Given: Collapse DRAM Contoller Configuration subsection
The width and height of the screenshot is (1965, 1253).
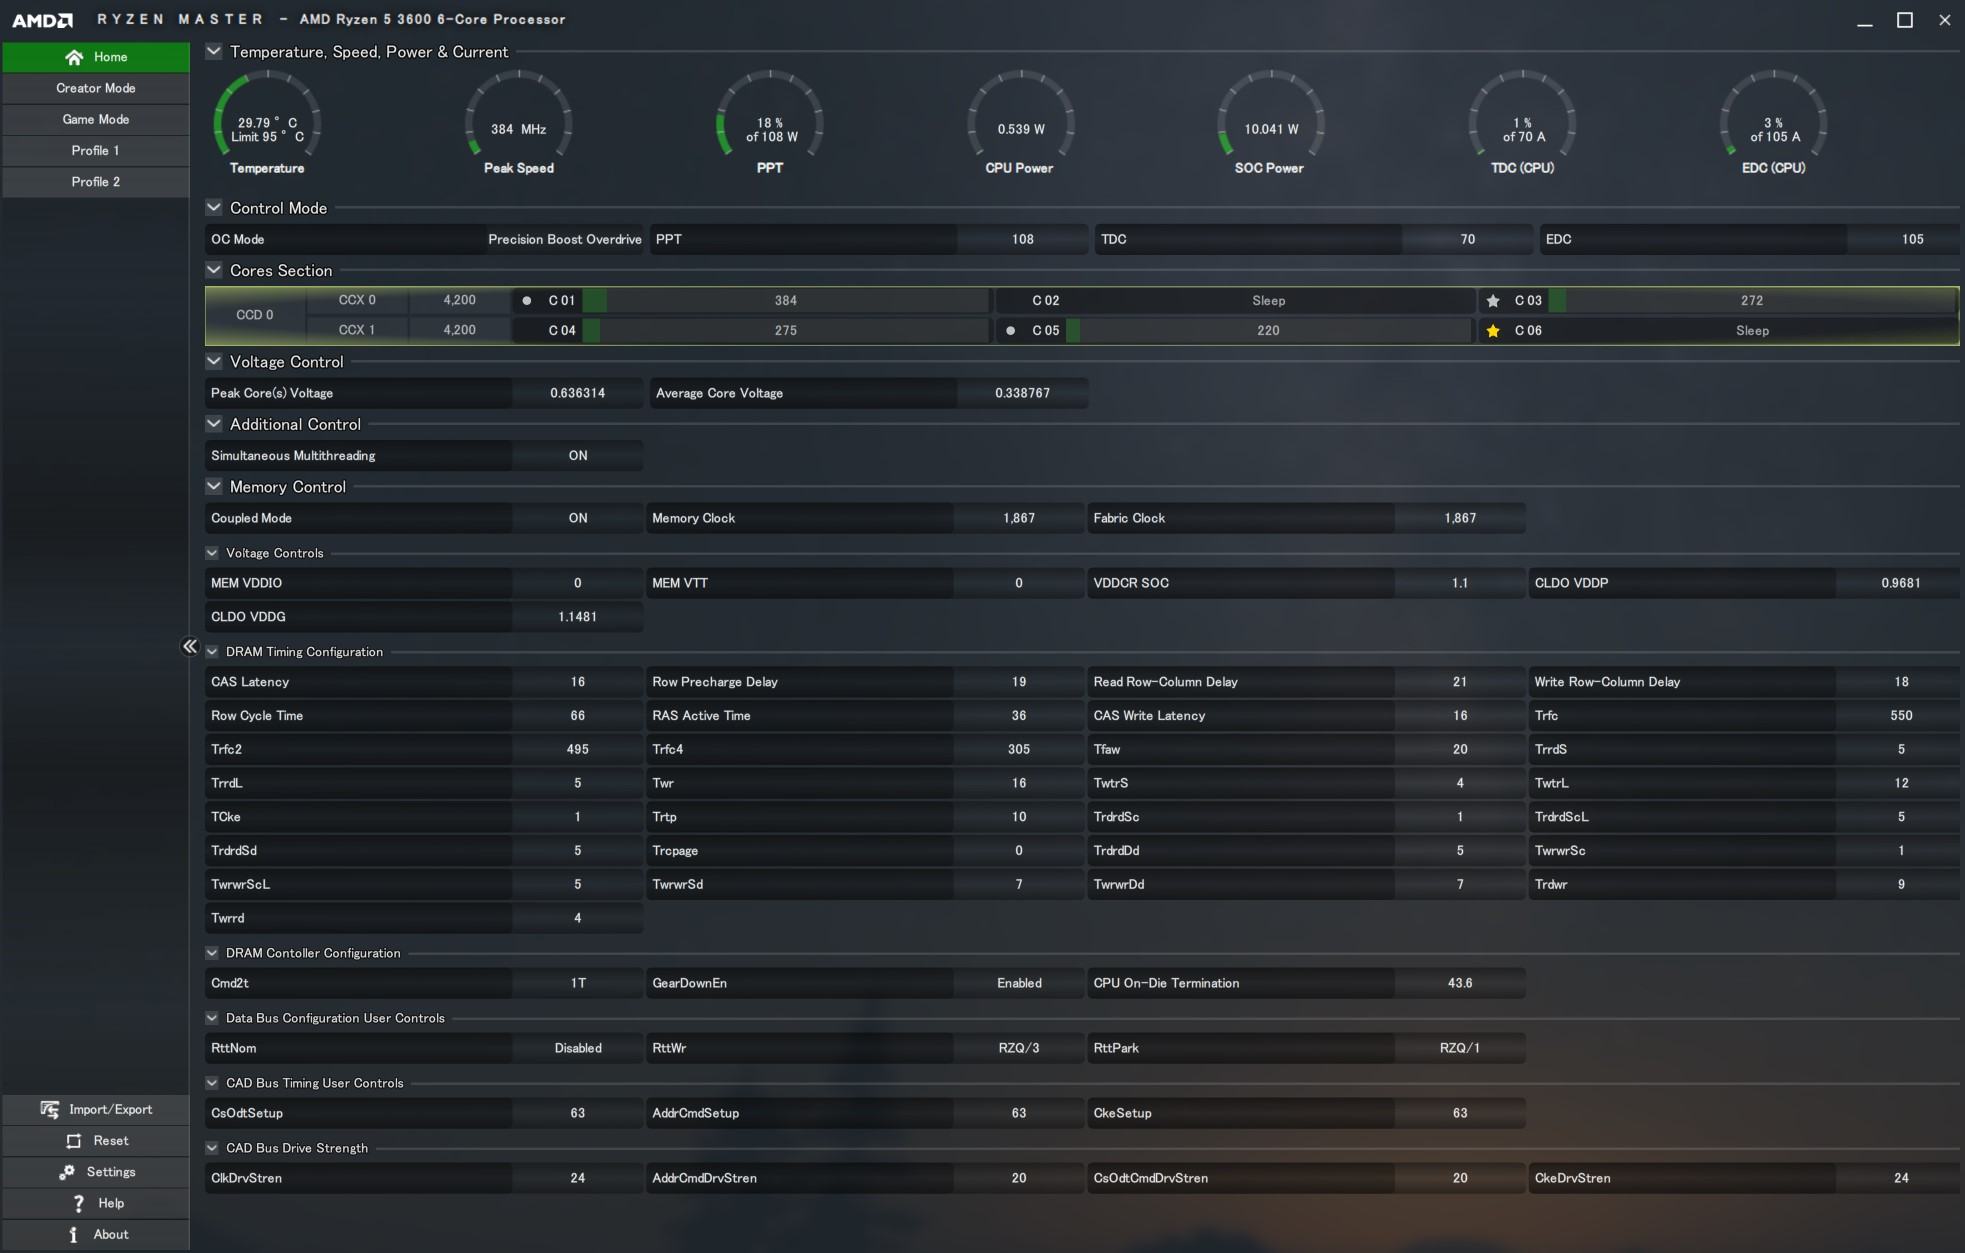Looking at the screenshot, I should coord(212,953).
